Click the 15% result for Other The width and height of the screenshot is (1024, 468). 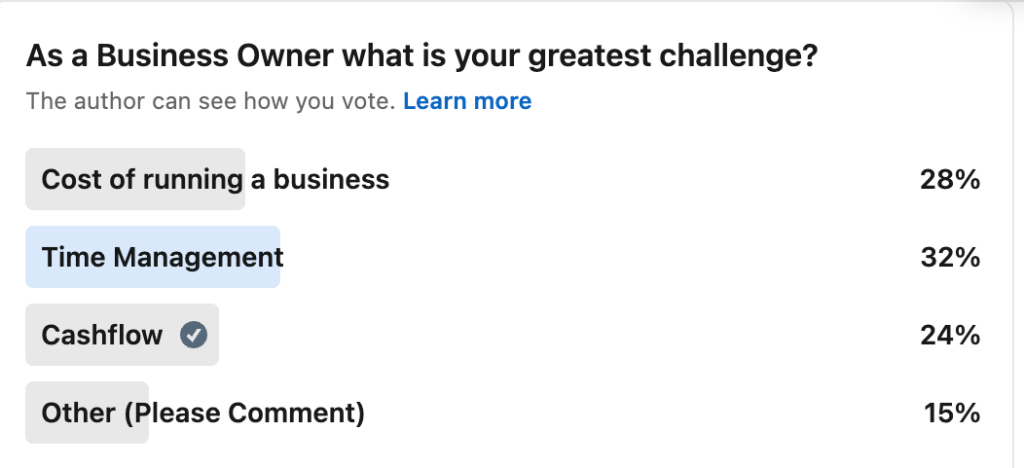(x=952, y=412)
